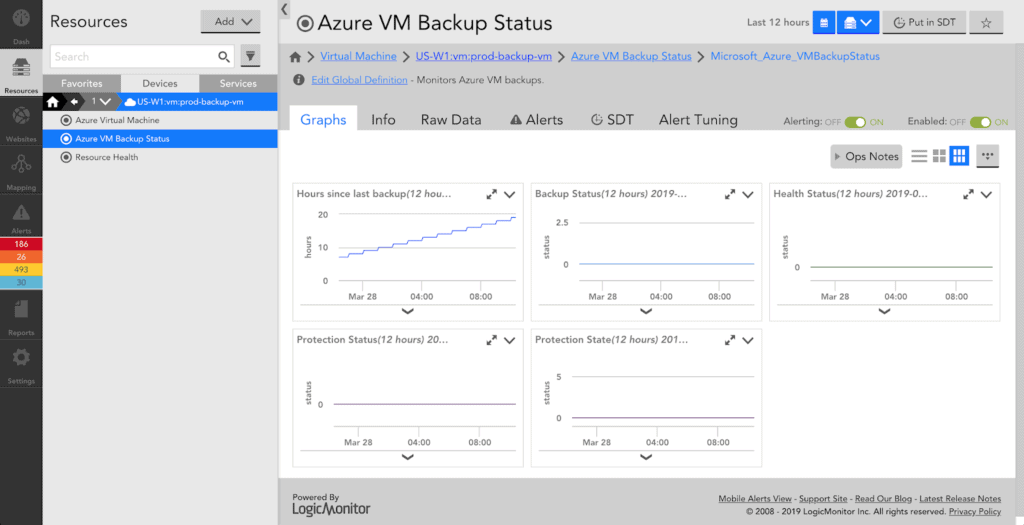Open the Add dropdown in Resources
Viewport: 1024px width, 525px height.
tap(230, 21)
